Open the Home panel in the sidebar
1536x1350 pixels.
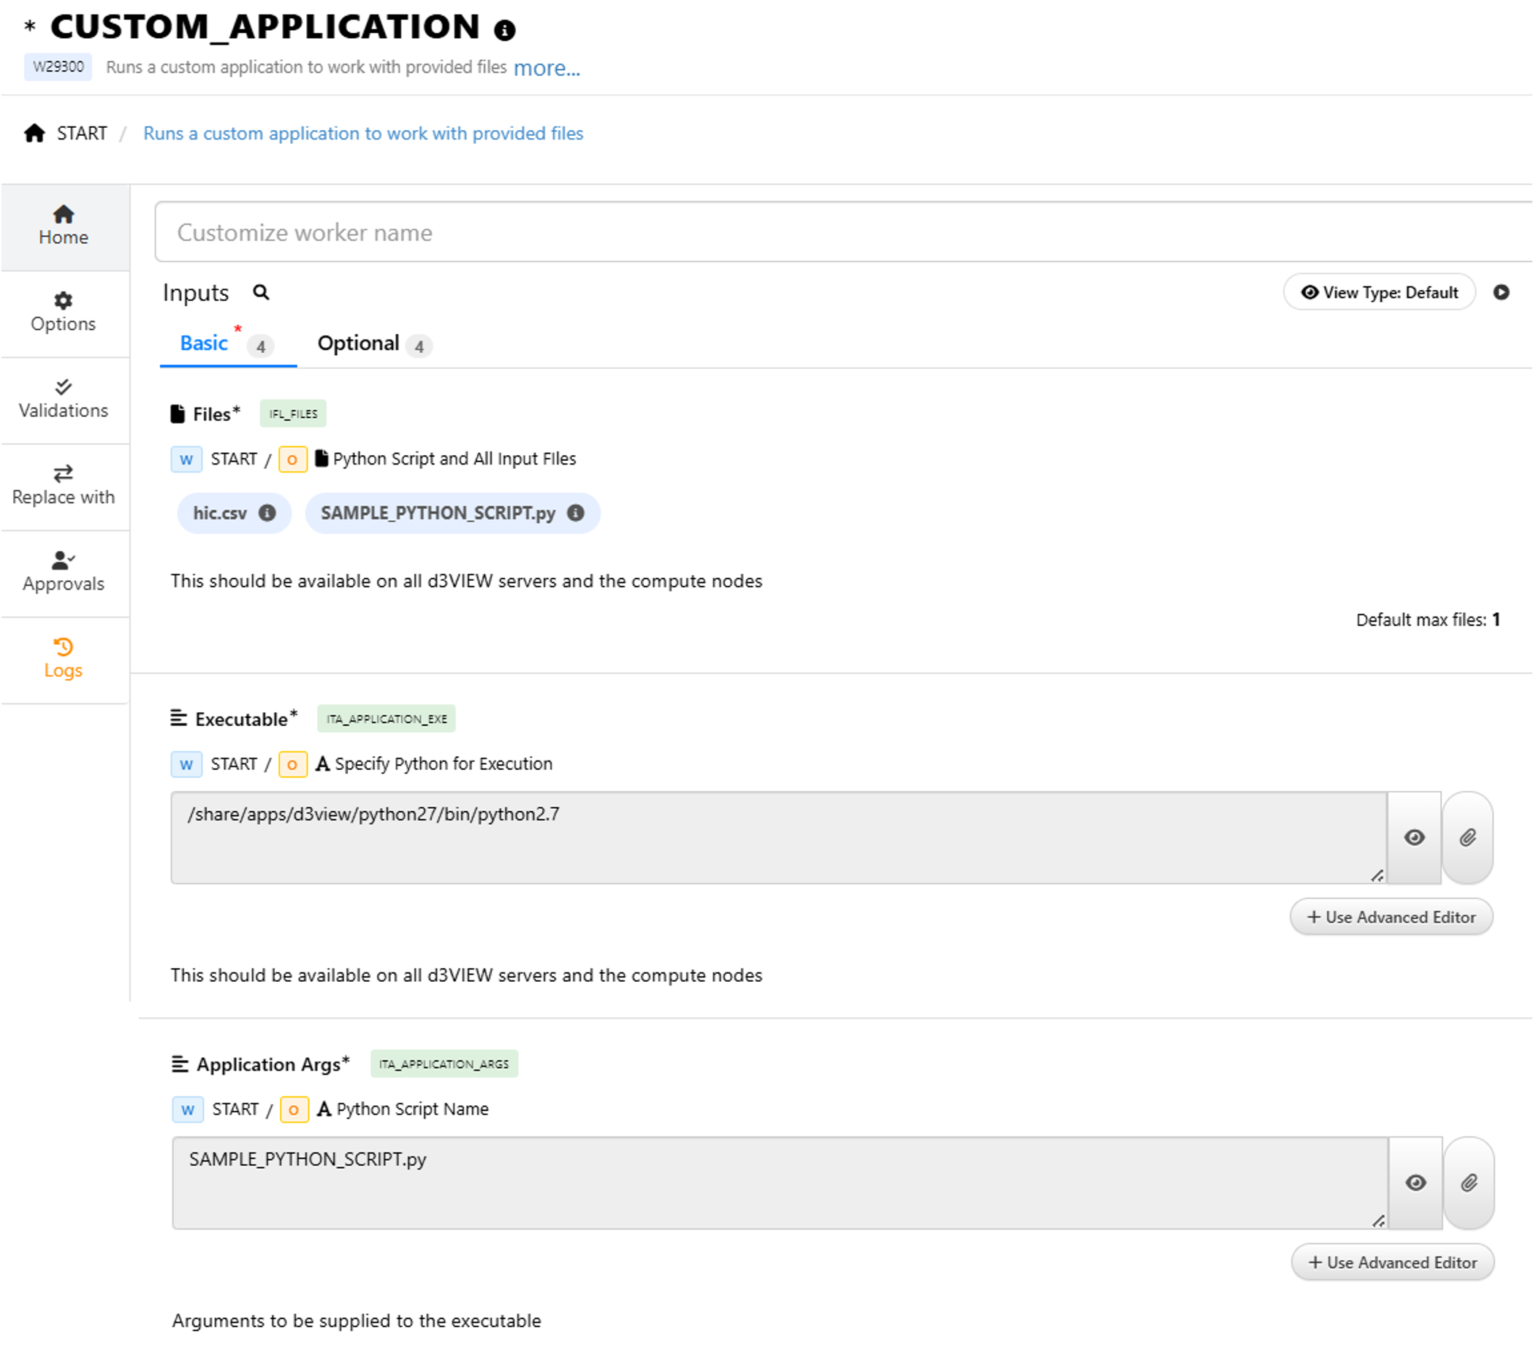tap(63, 225)
